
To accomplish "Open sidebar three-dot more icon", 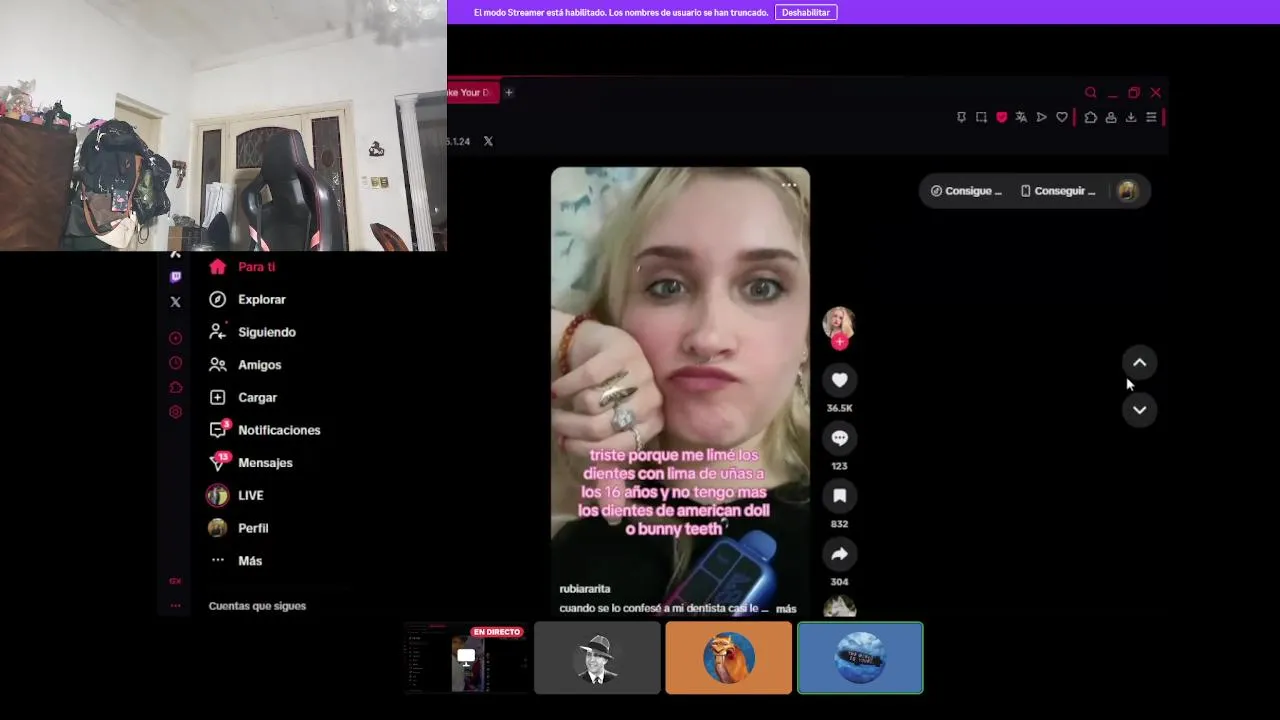I will coord(175,605).
